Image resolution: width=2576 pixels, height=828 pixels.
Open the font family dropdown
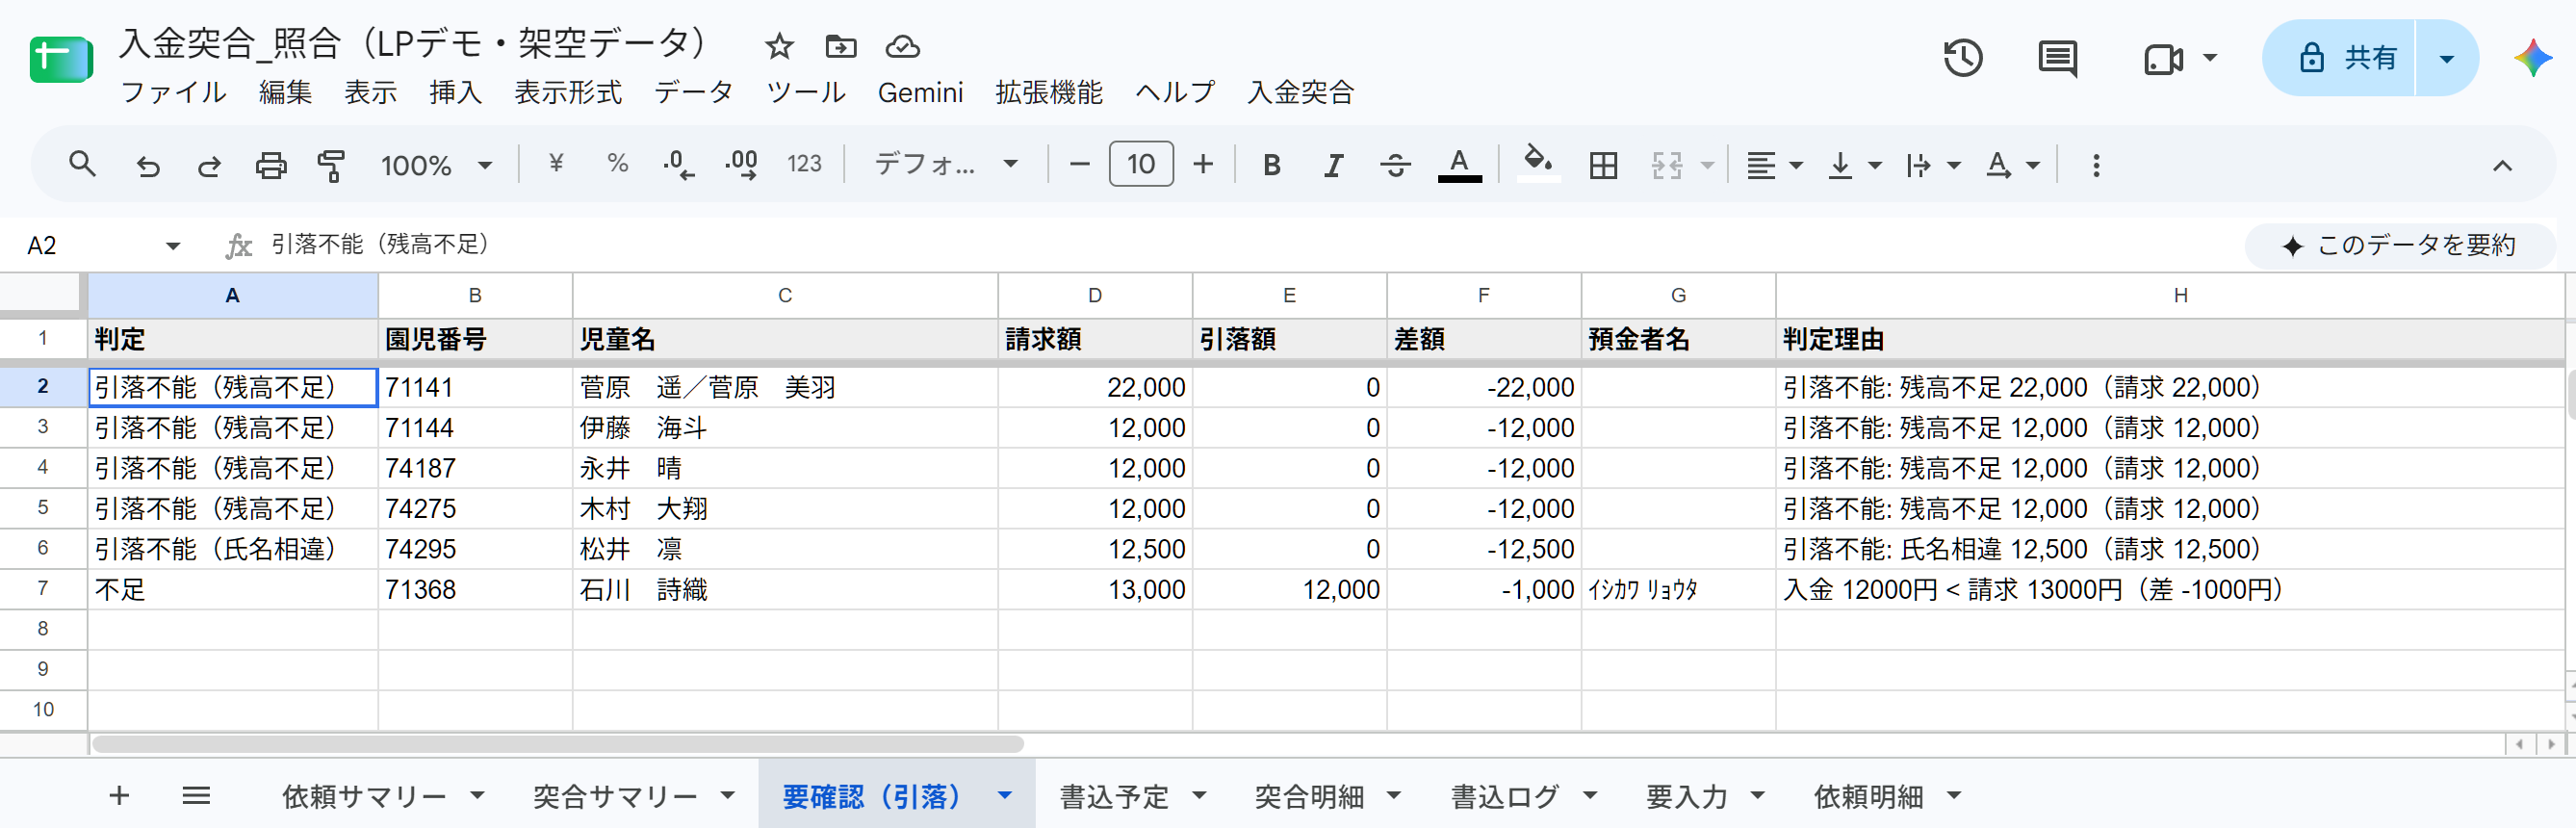point(946,164)
